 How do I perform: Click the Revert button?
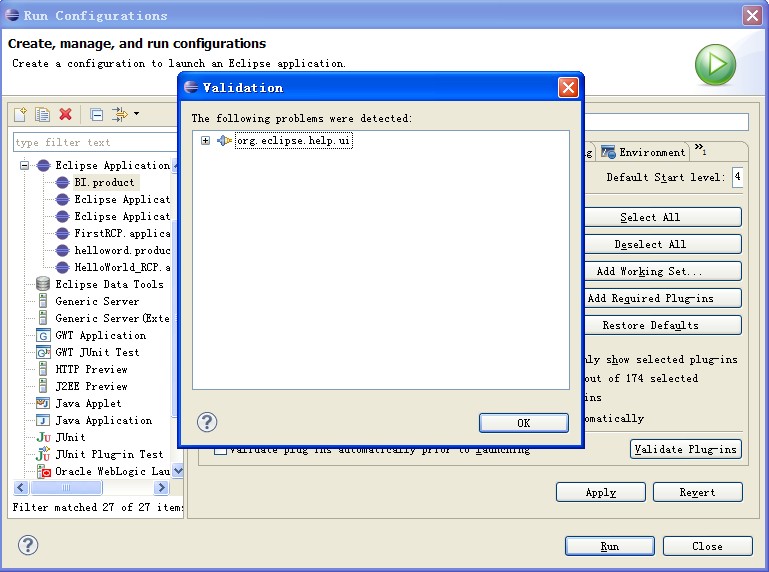tap(697, 492)
